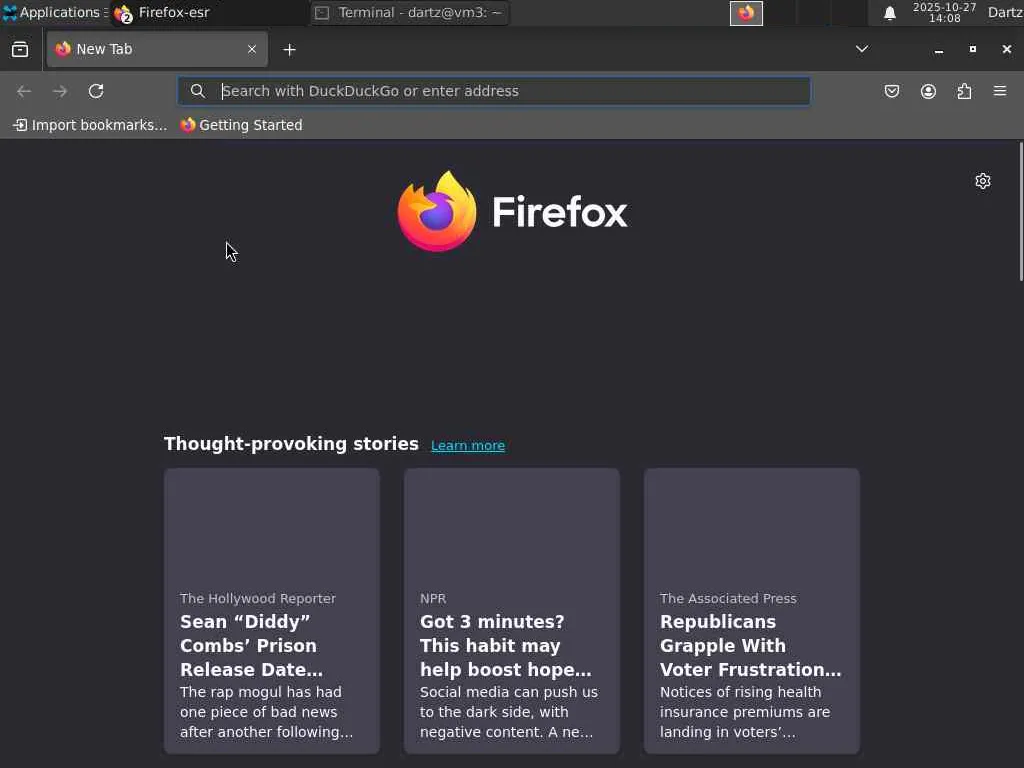Open the Firefox account icon
The image size is (1024, 768).
click(928, 91)
